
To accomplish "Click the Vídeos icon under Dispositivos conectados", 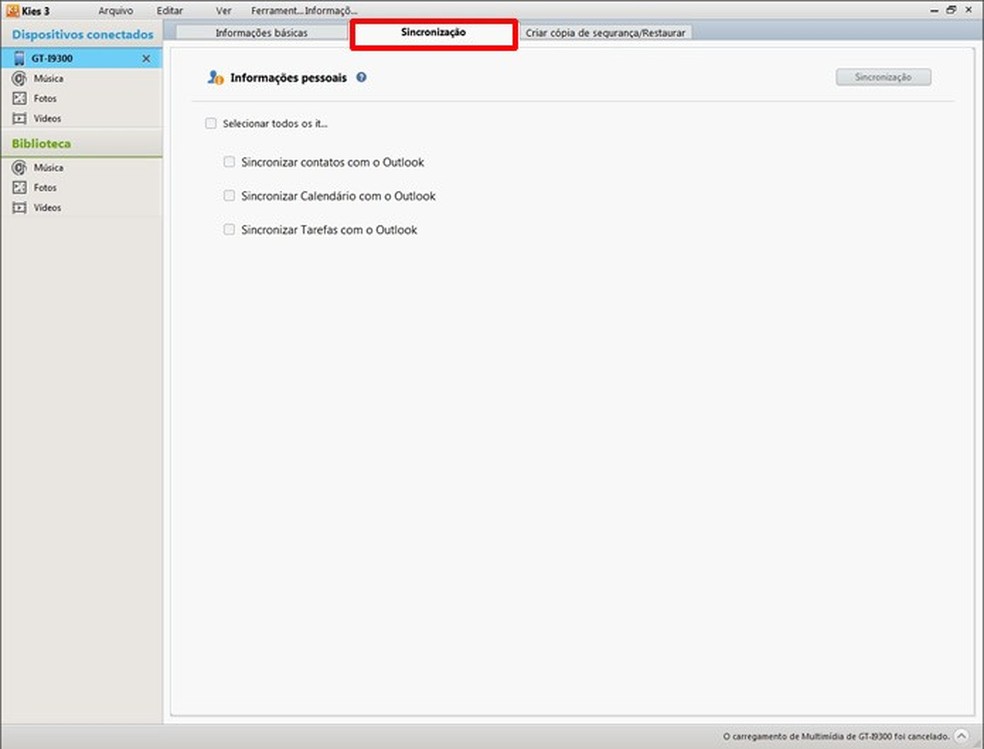I will pyautogui.click(x=19, y=119).
